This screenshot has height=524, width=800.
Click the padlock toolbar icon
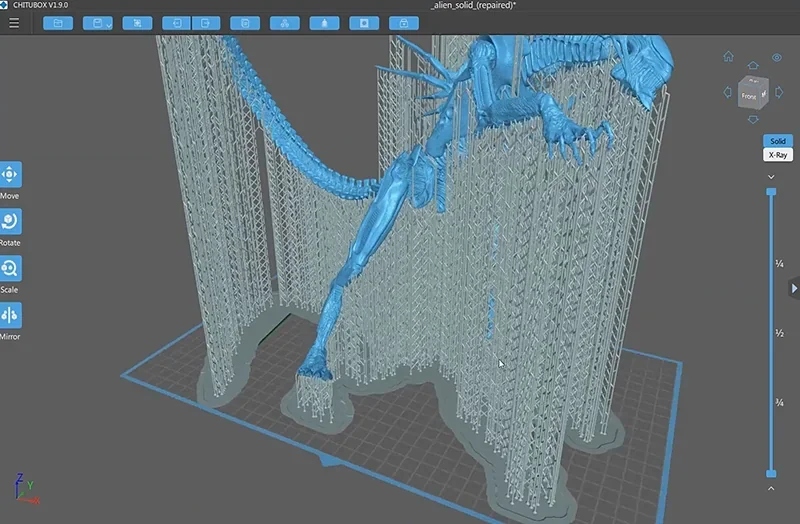[404, 23]
